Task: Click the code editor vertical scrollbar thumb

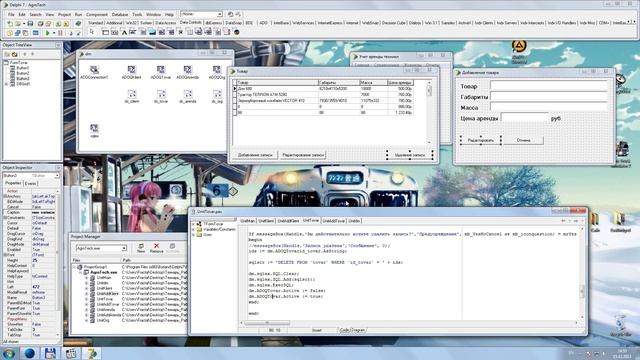Action: (x=582, y=291)
